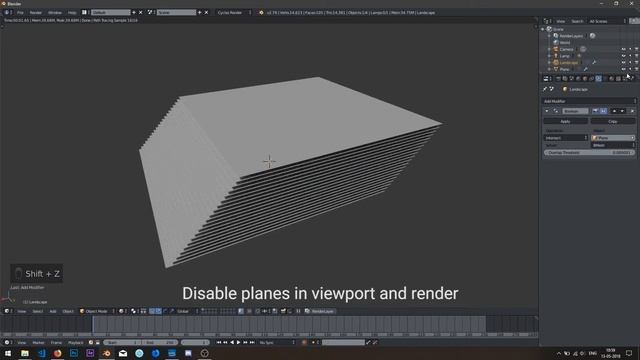Open the File menu

(x=20, y=13)
